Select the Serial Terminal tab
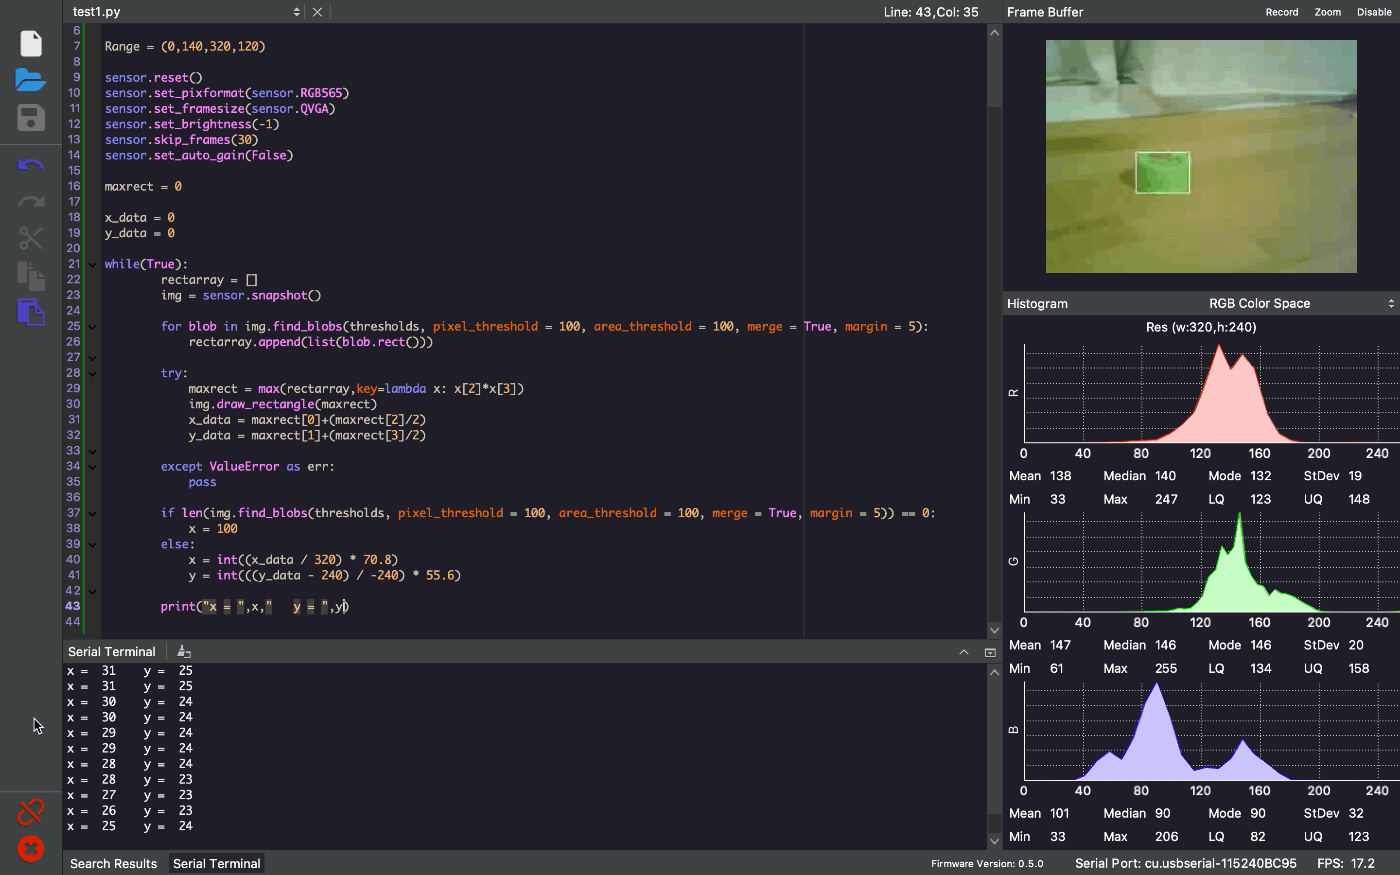This screenshot has width=1400, height=875. [217, 864]
